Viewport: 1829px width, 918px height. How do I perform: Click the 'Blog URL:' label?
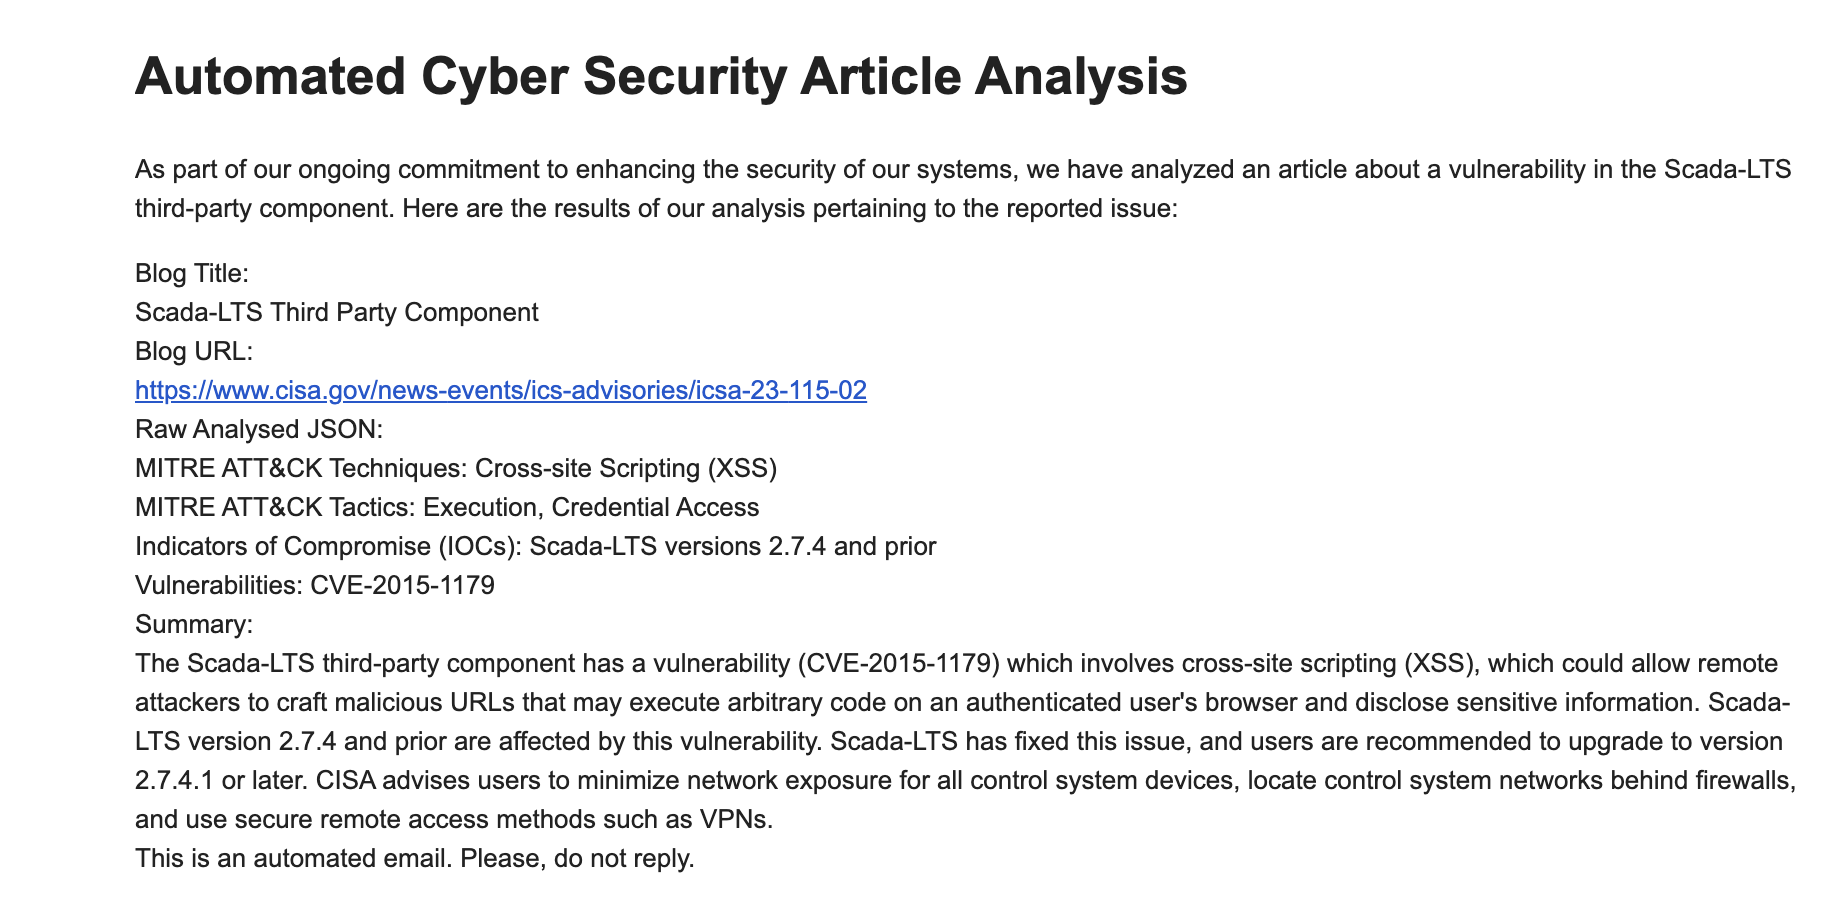(x=193, y=351)
